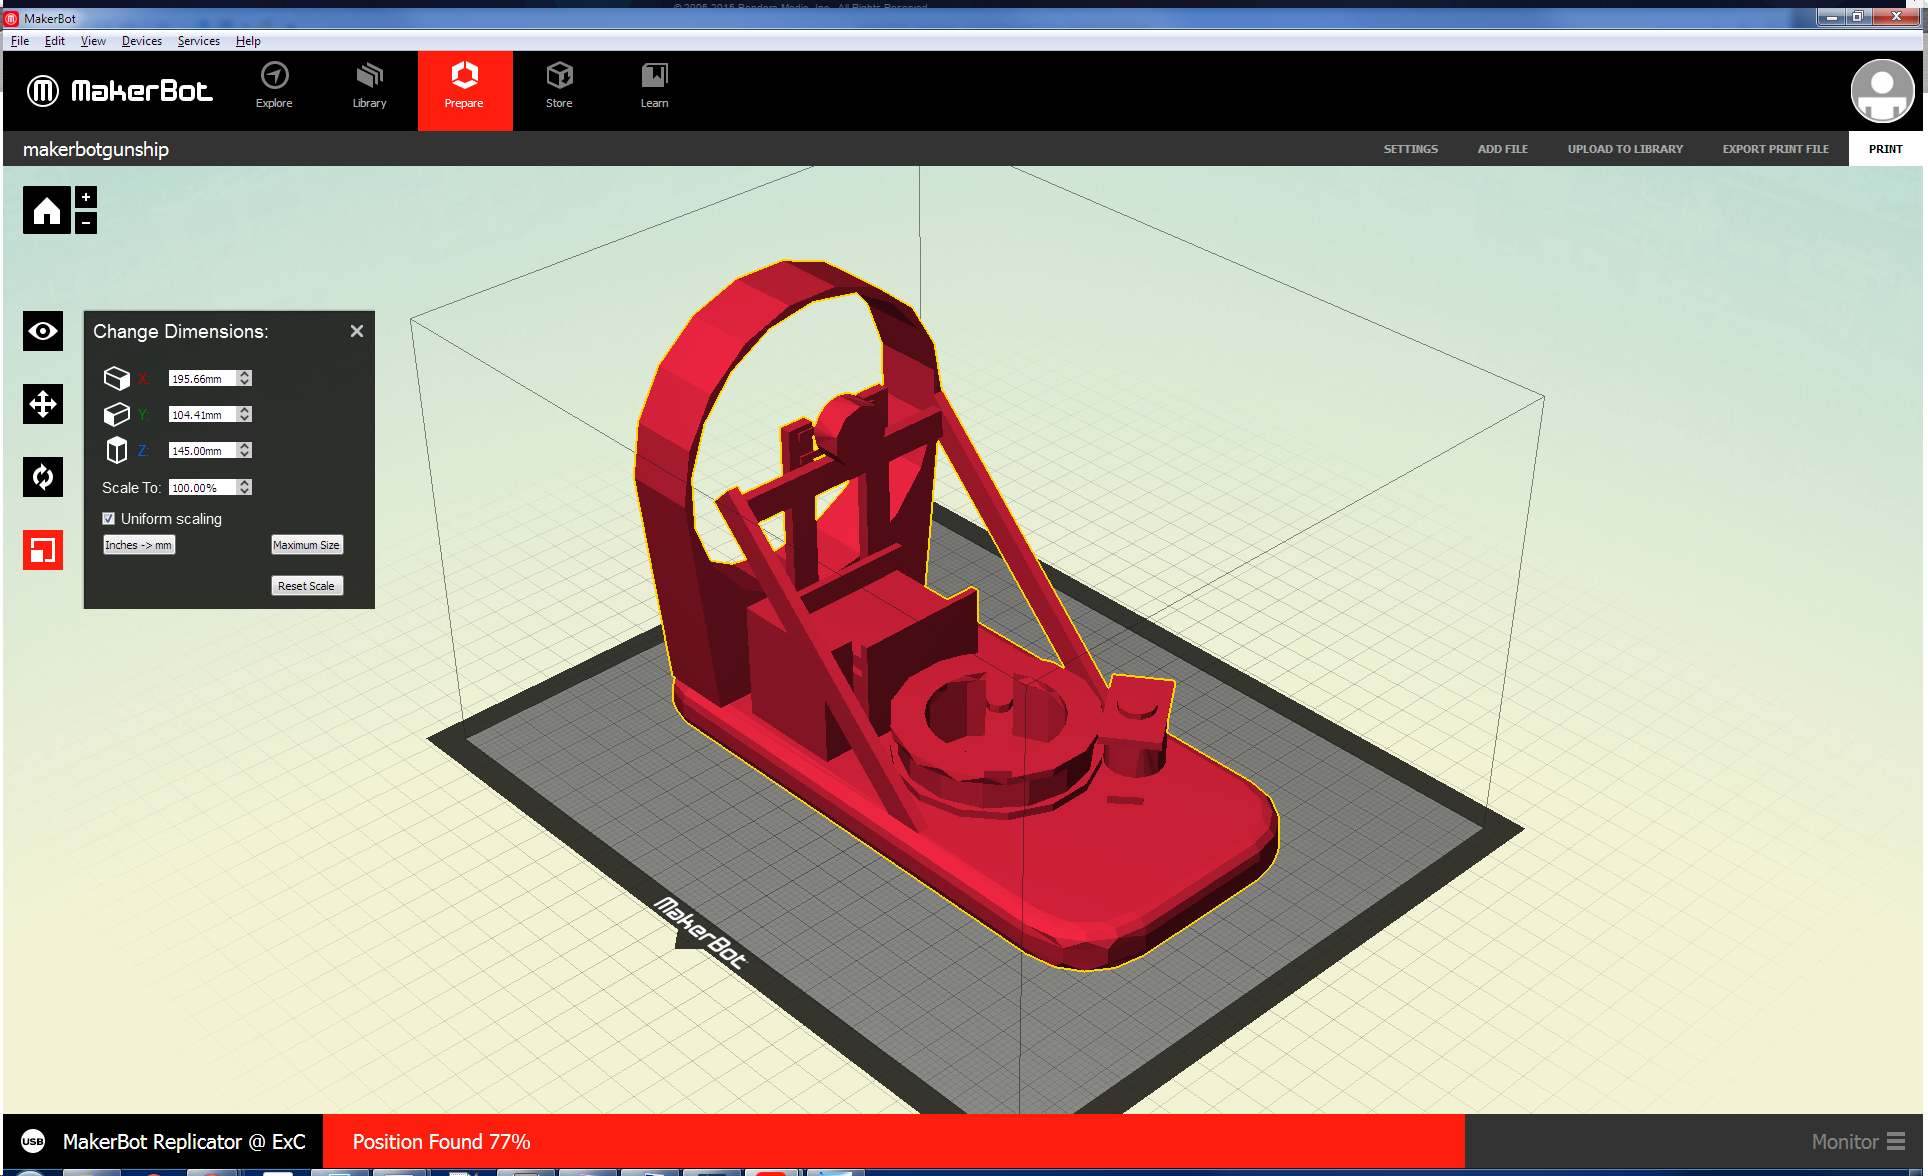Image resolution: width=1928 pixels, height=1176 pixels.
Task: Increase the Y dimension value
Action: [x=245, y=410]
